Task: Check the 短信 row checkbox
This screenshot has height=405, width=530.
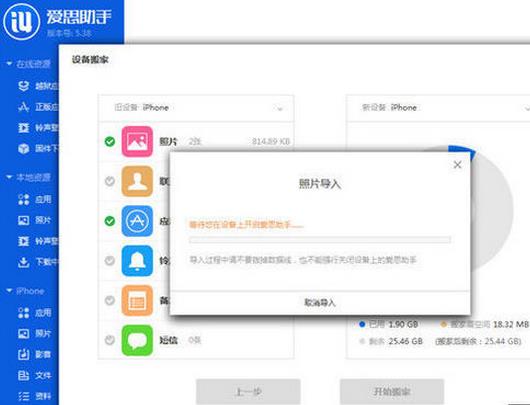Action: coord(110,340)
